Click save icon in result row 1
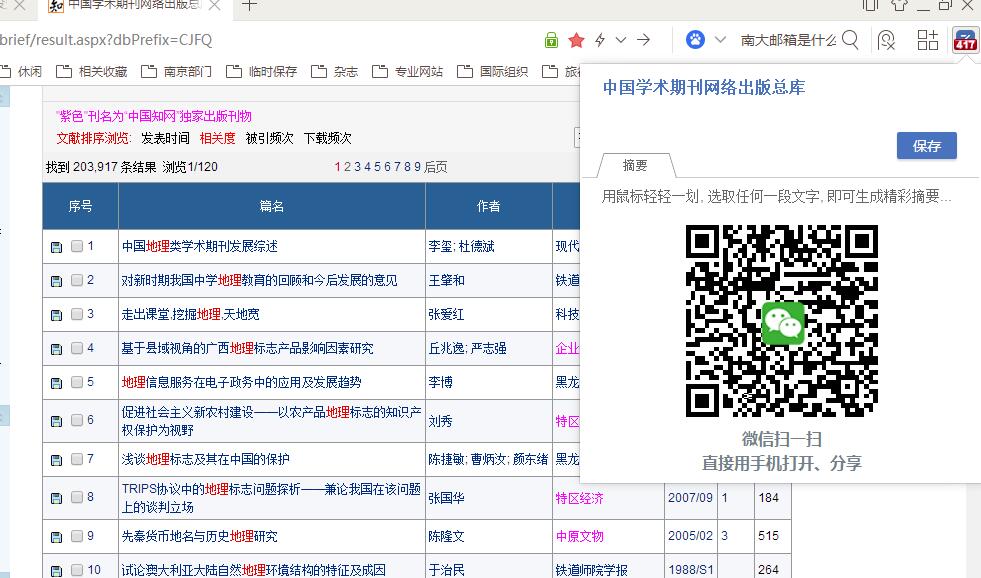981x578 pixels. tap(56, 247)
